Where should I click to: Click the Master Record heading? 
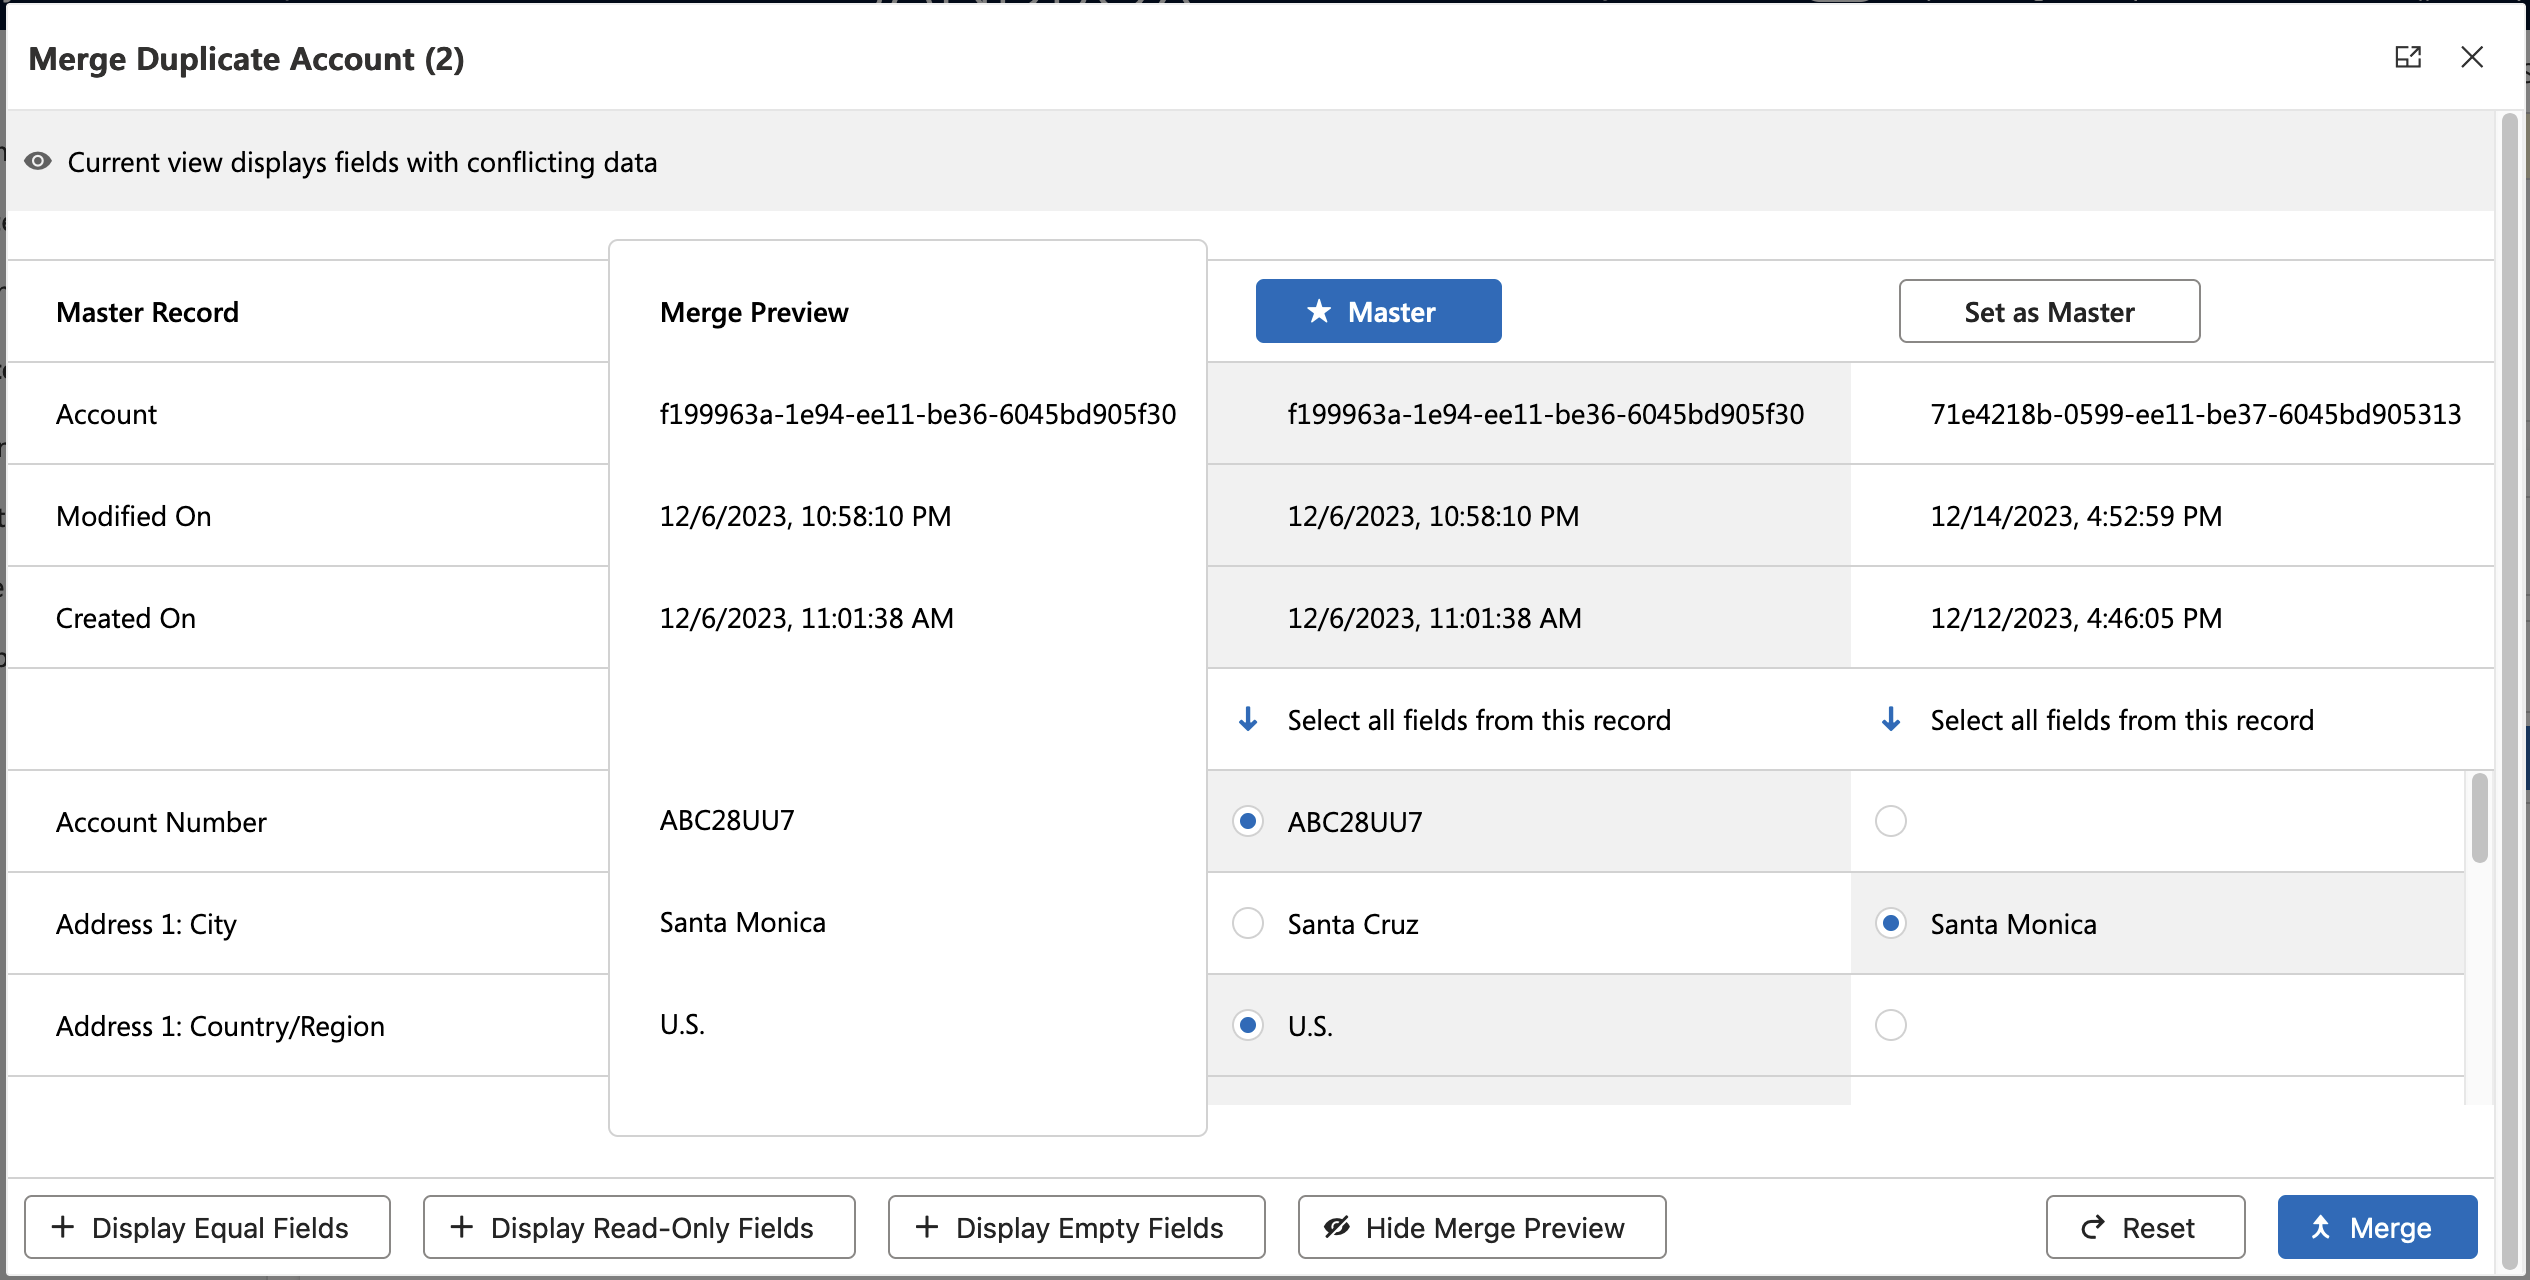point(147,312)
